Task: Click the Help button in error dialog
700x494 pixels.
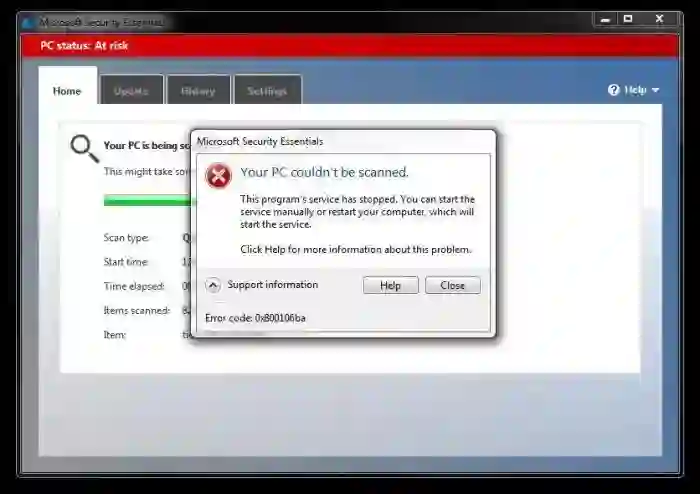Action: pos(391,285)
